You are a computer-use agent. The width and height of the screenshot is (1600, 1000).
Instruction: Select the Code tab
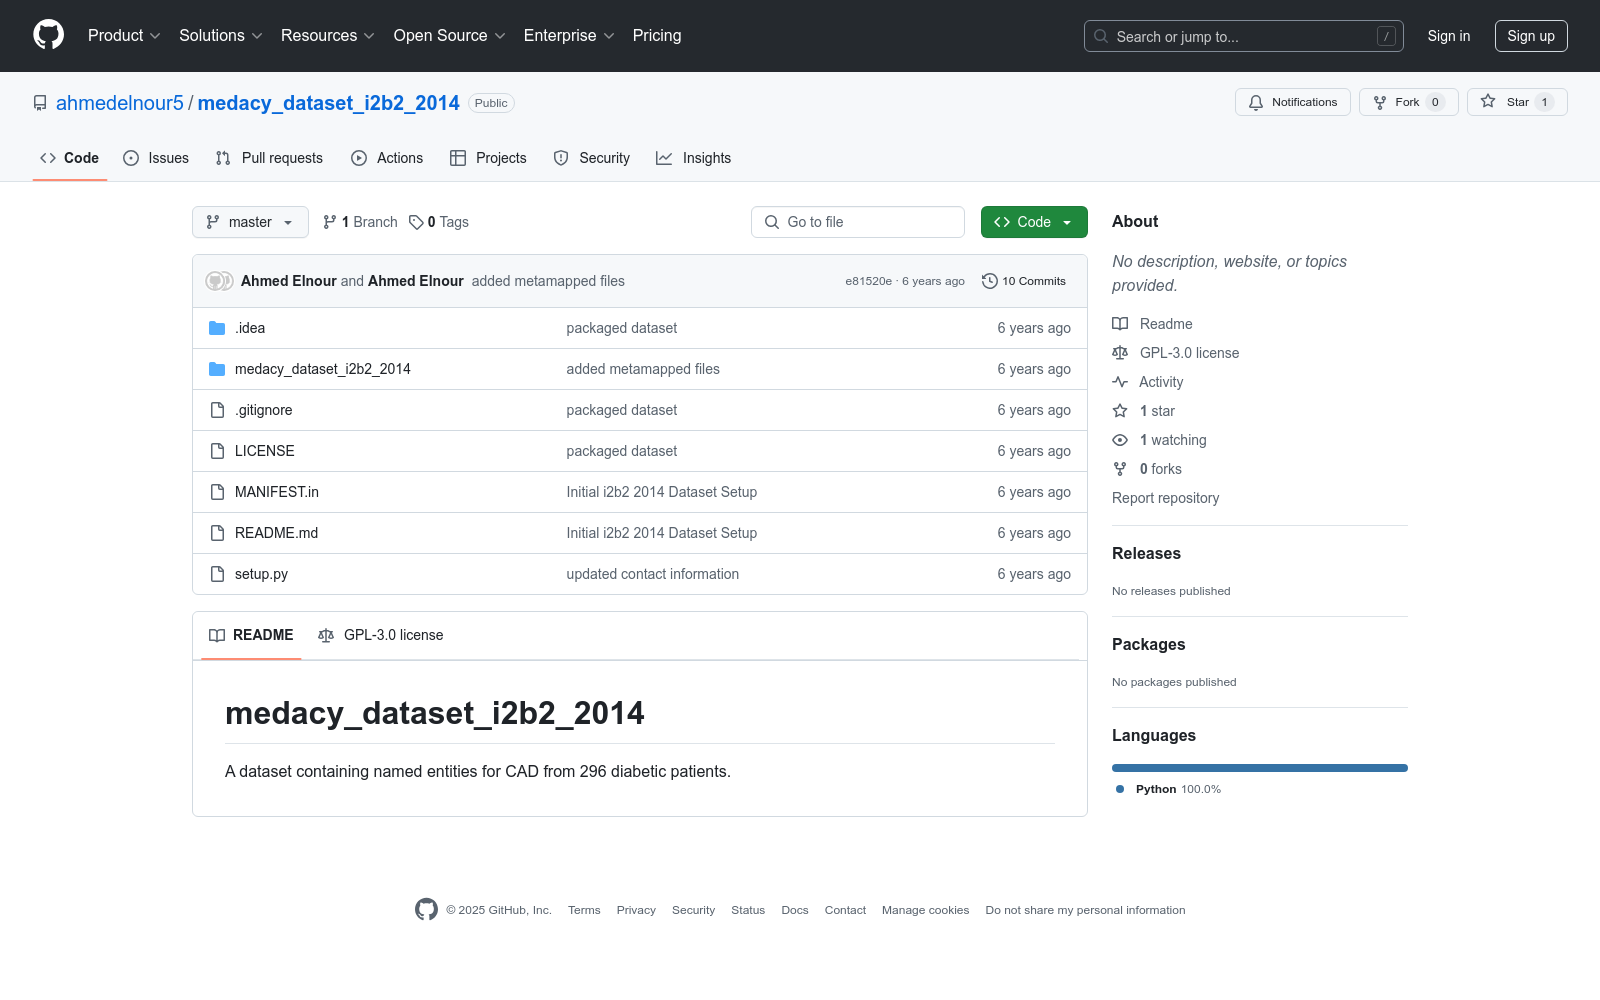tap(70, 158)
